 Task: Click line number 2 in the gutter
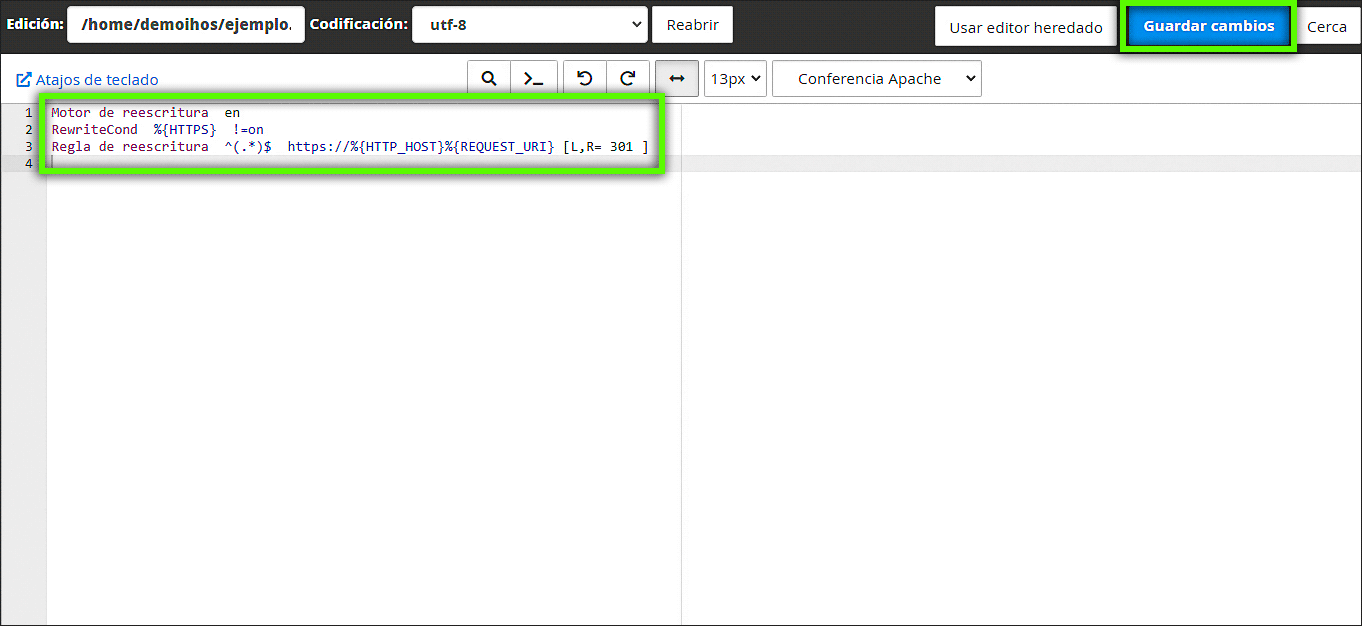[28, 130]
